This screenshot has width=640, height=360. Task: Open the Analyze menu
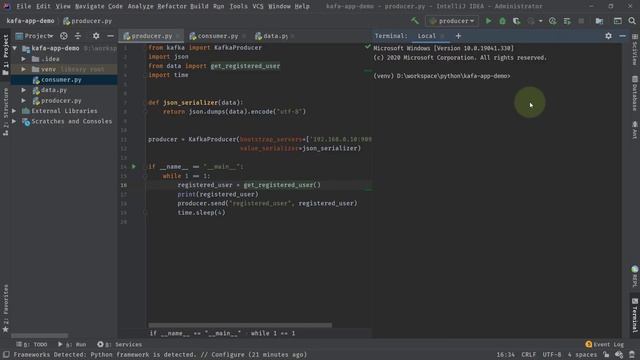click(140, 6)
